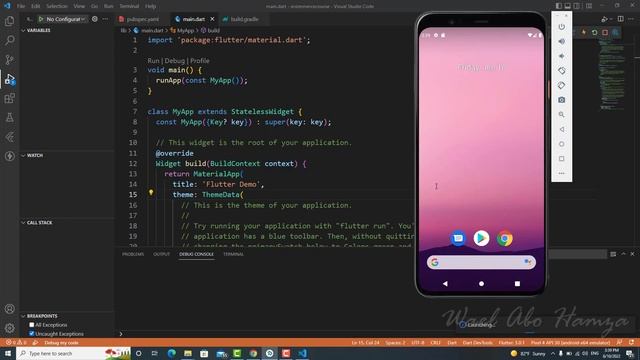Click the Windows Start button
The height and width of the screenshot is (360, 640).
8,353
